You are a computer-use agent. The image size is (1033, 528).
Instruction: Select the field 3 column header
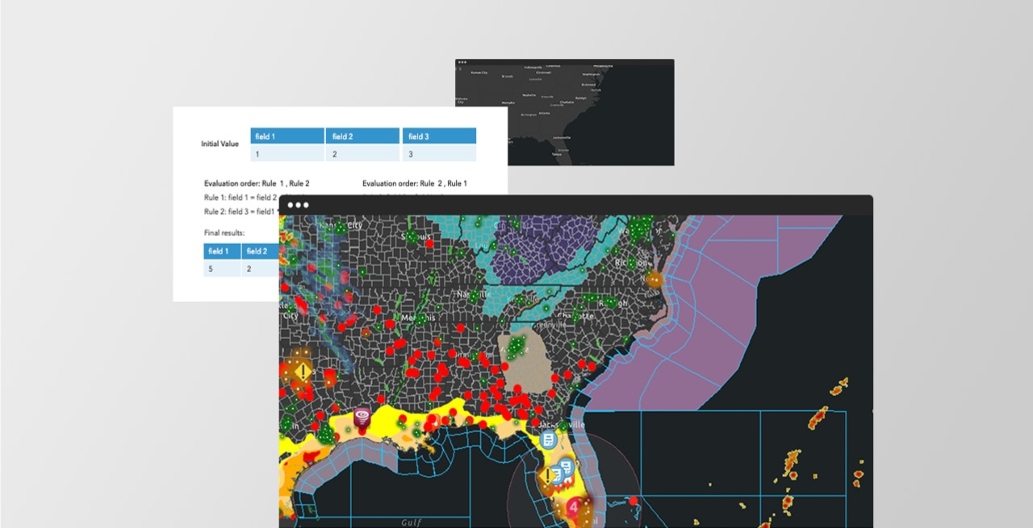[x=439, y=136]
